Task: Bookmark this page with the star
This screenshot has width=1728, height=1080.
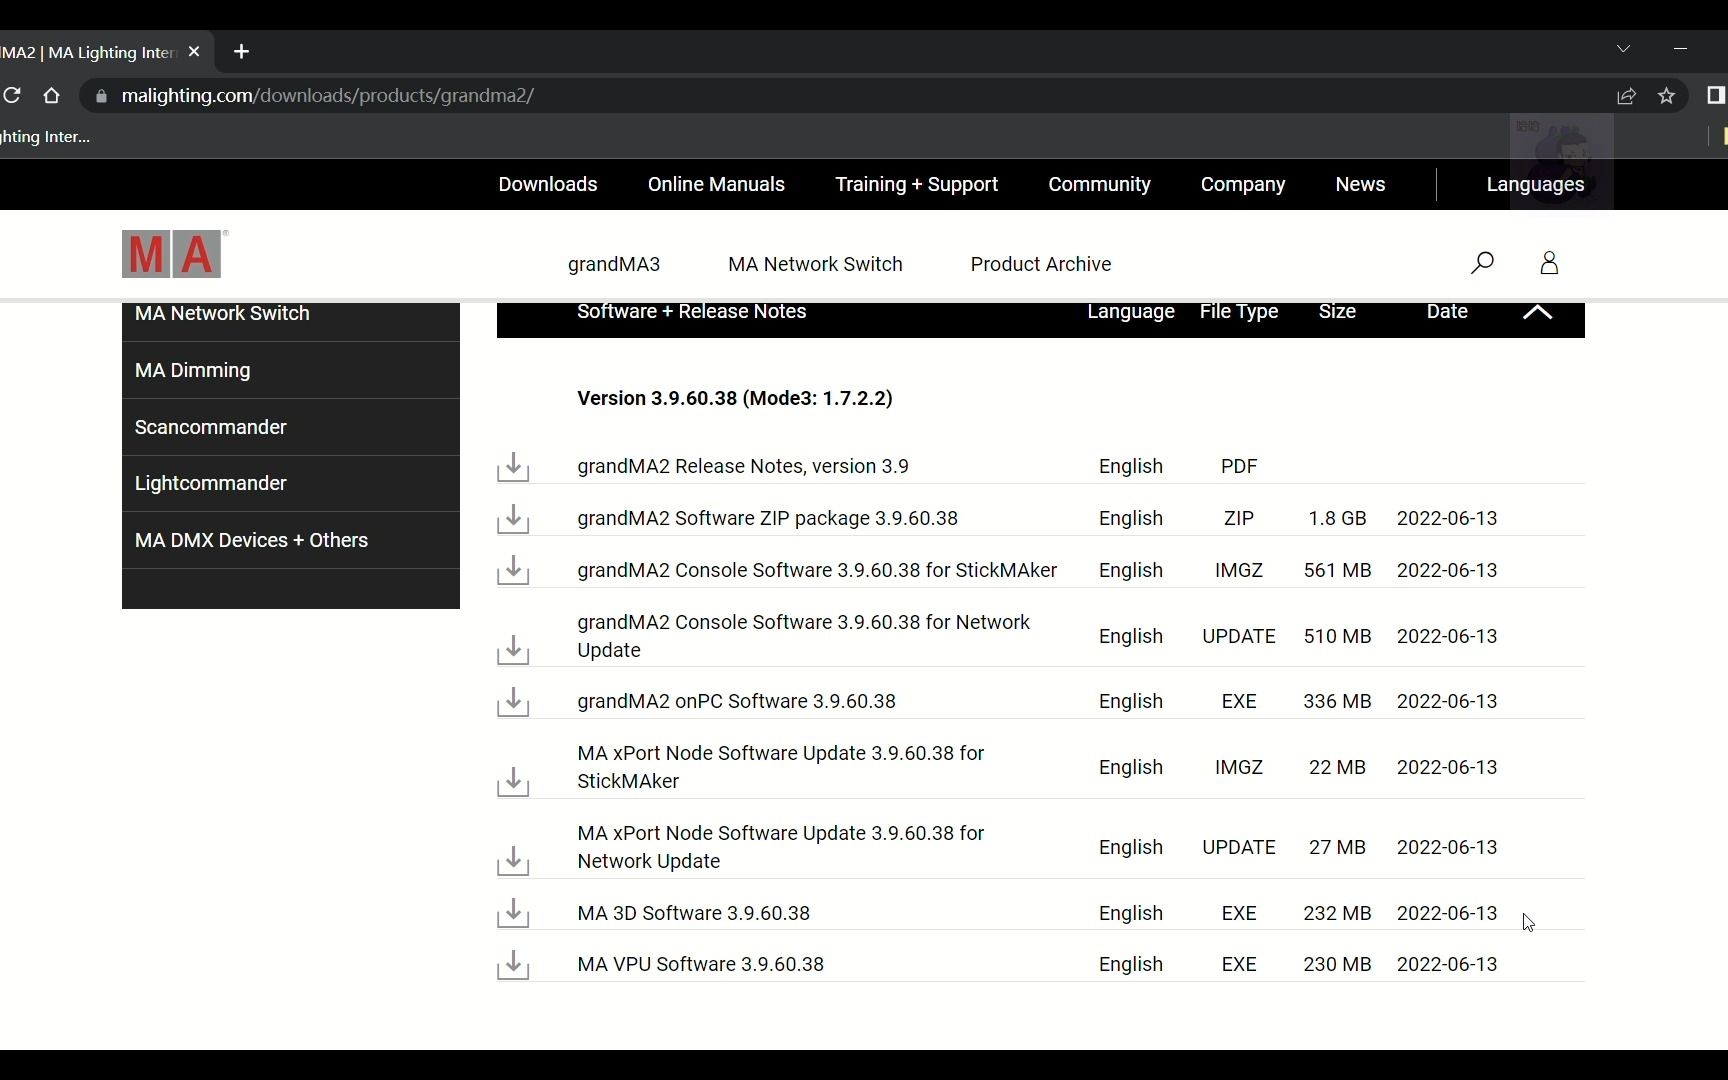Action: pyautogui.click(x=1666, y=96)
